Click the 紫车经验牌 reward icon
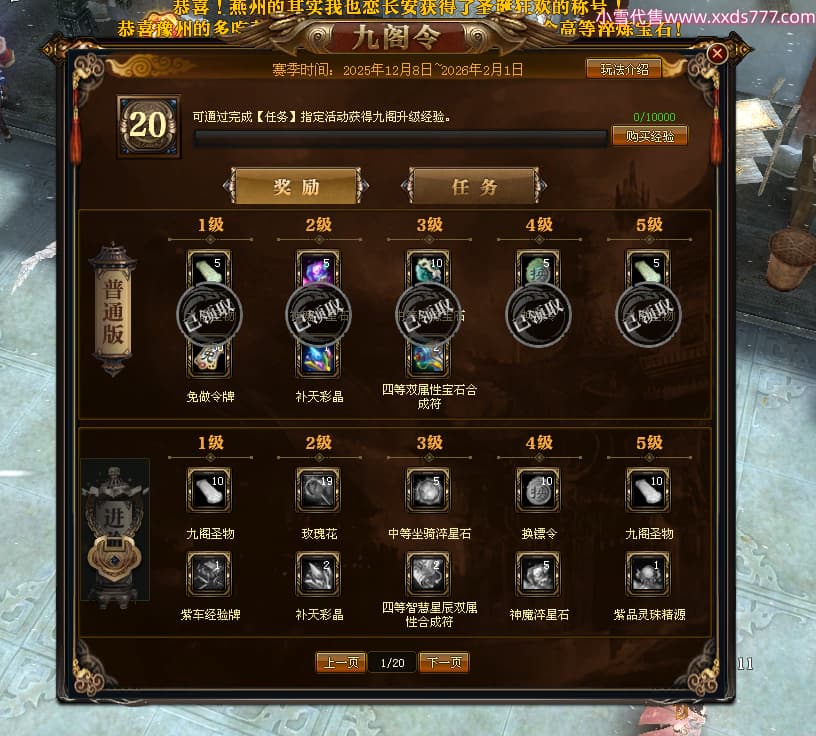Screen dimensions: 816x736 pyautogui.click(x=209, y=574)
